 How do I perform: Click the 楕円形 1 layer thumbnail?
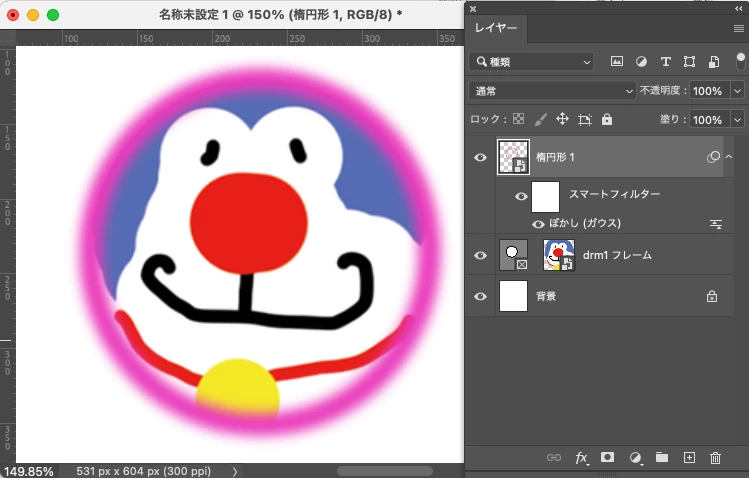coord(514,157)
